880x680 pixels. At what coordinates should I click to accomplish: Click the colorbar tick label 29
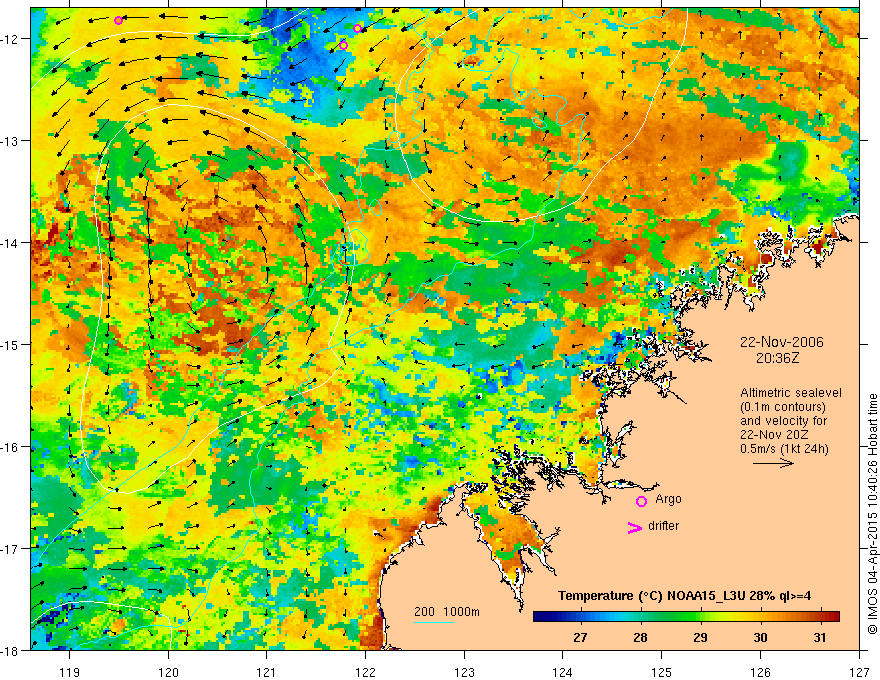coord(700,637)
